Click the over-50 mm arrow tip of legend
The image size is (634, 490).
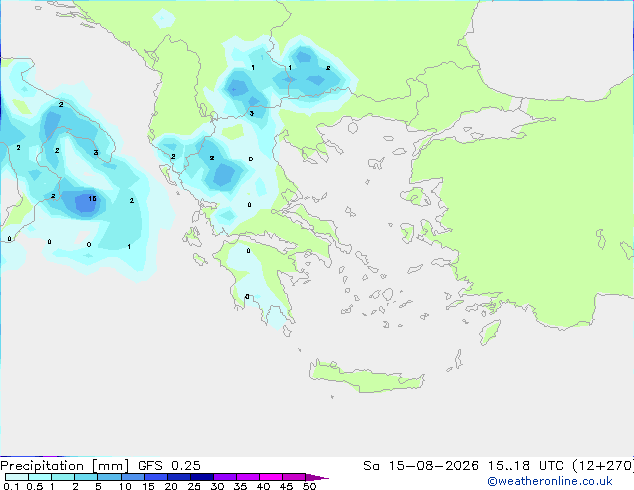click(x=317, y=477)
